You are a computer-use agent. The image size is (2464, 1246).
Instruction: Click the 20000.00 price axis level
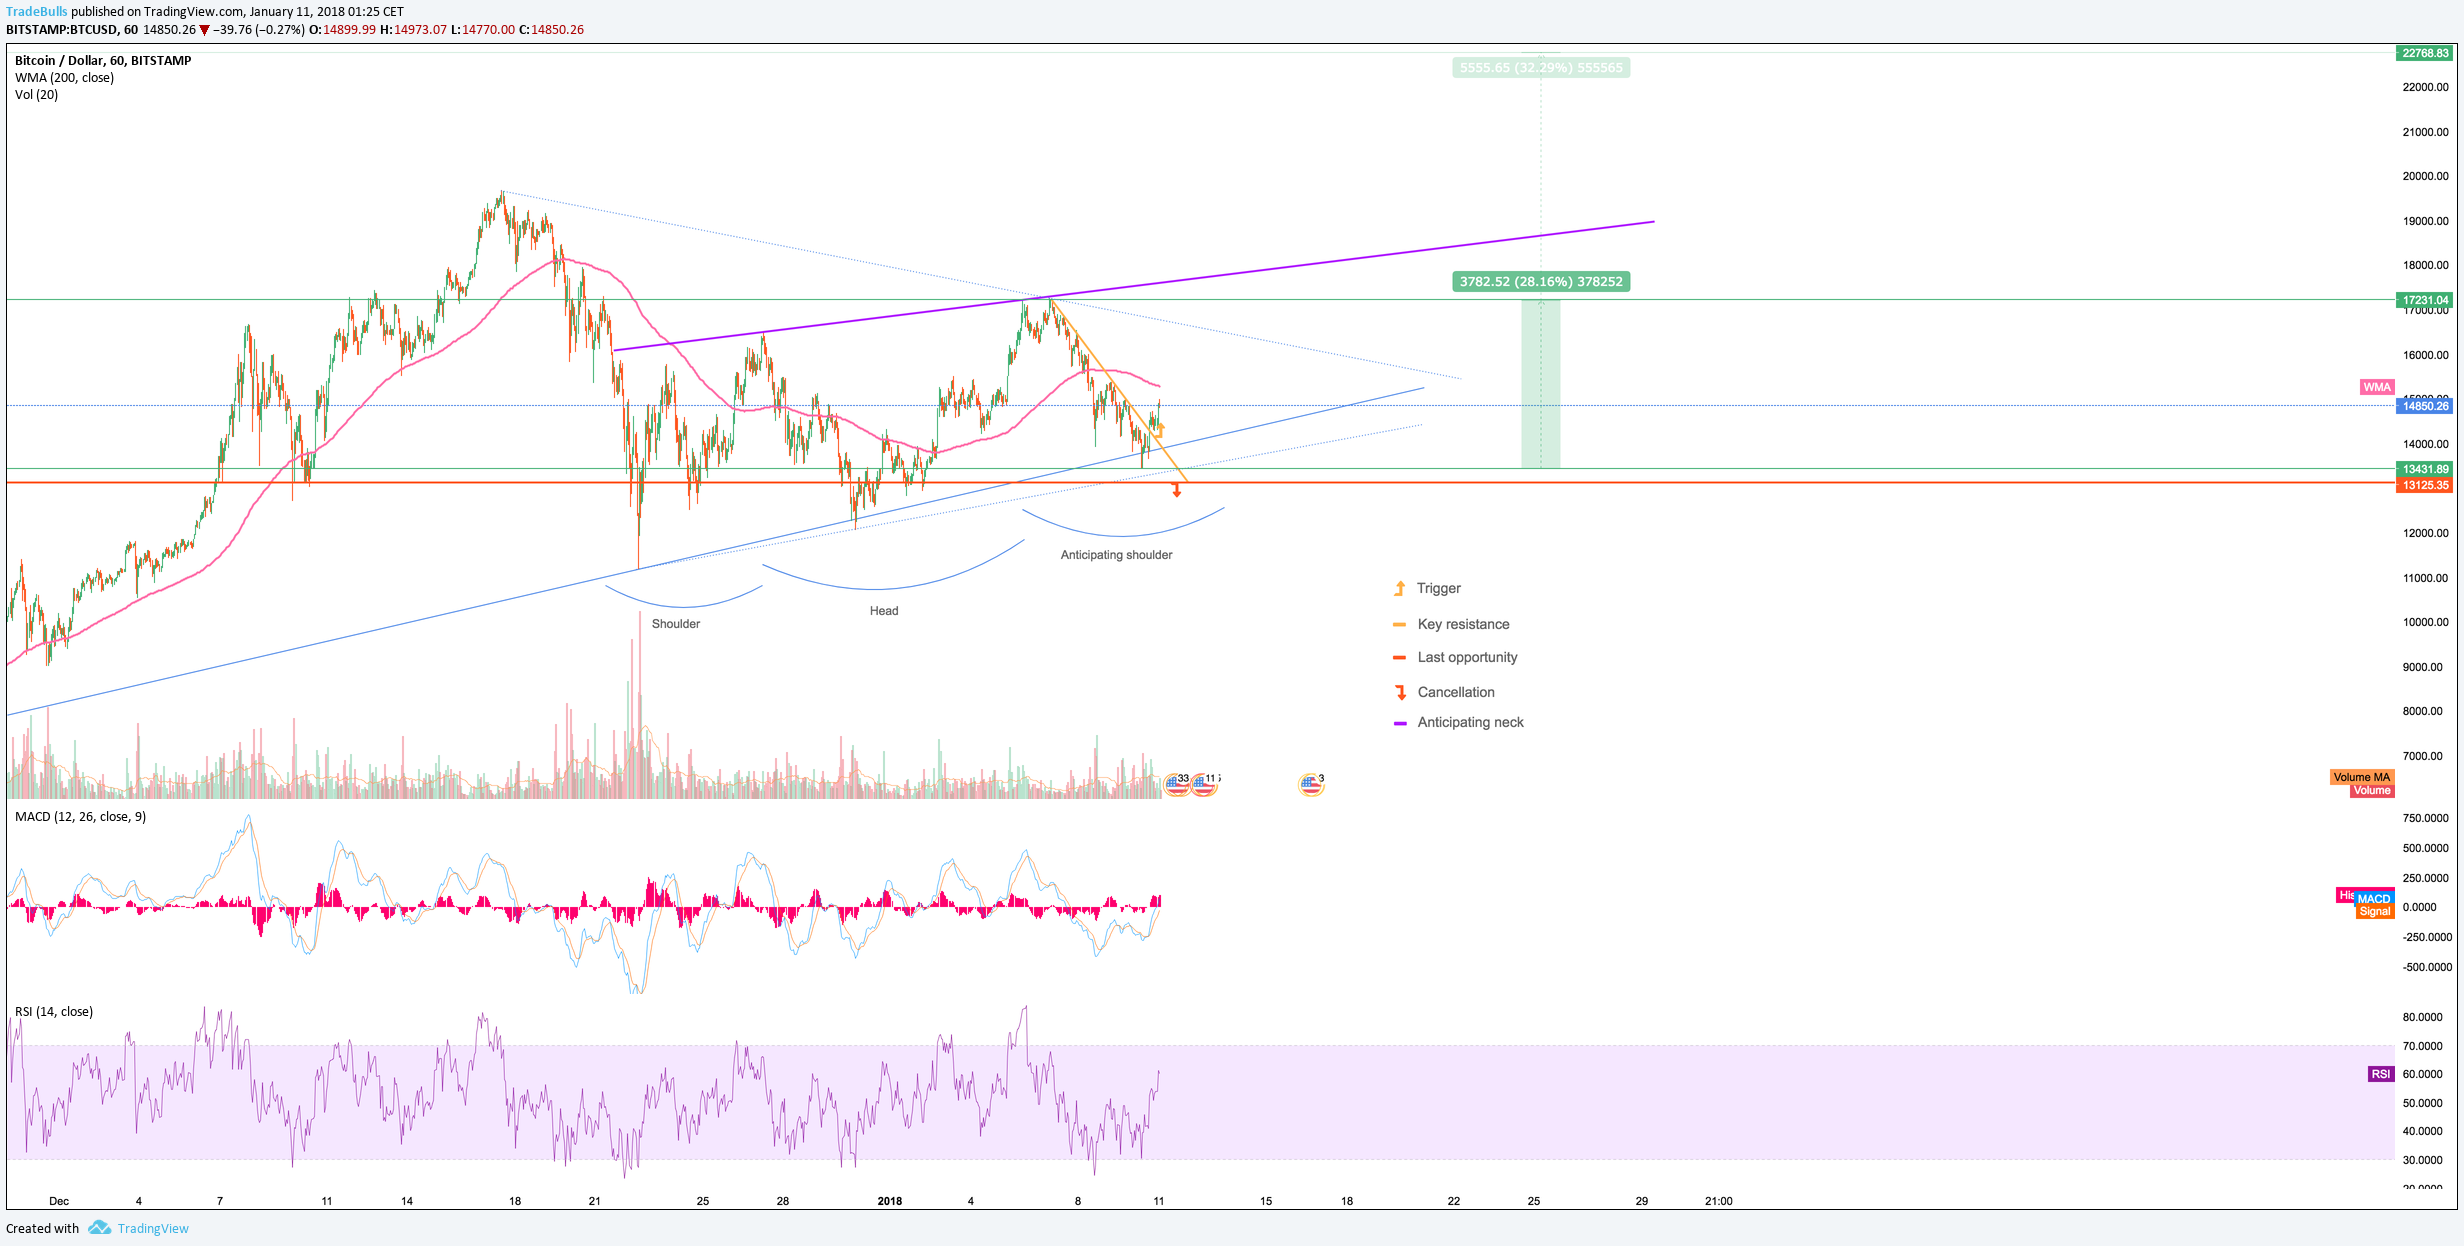coord(2425,176)
